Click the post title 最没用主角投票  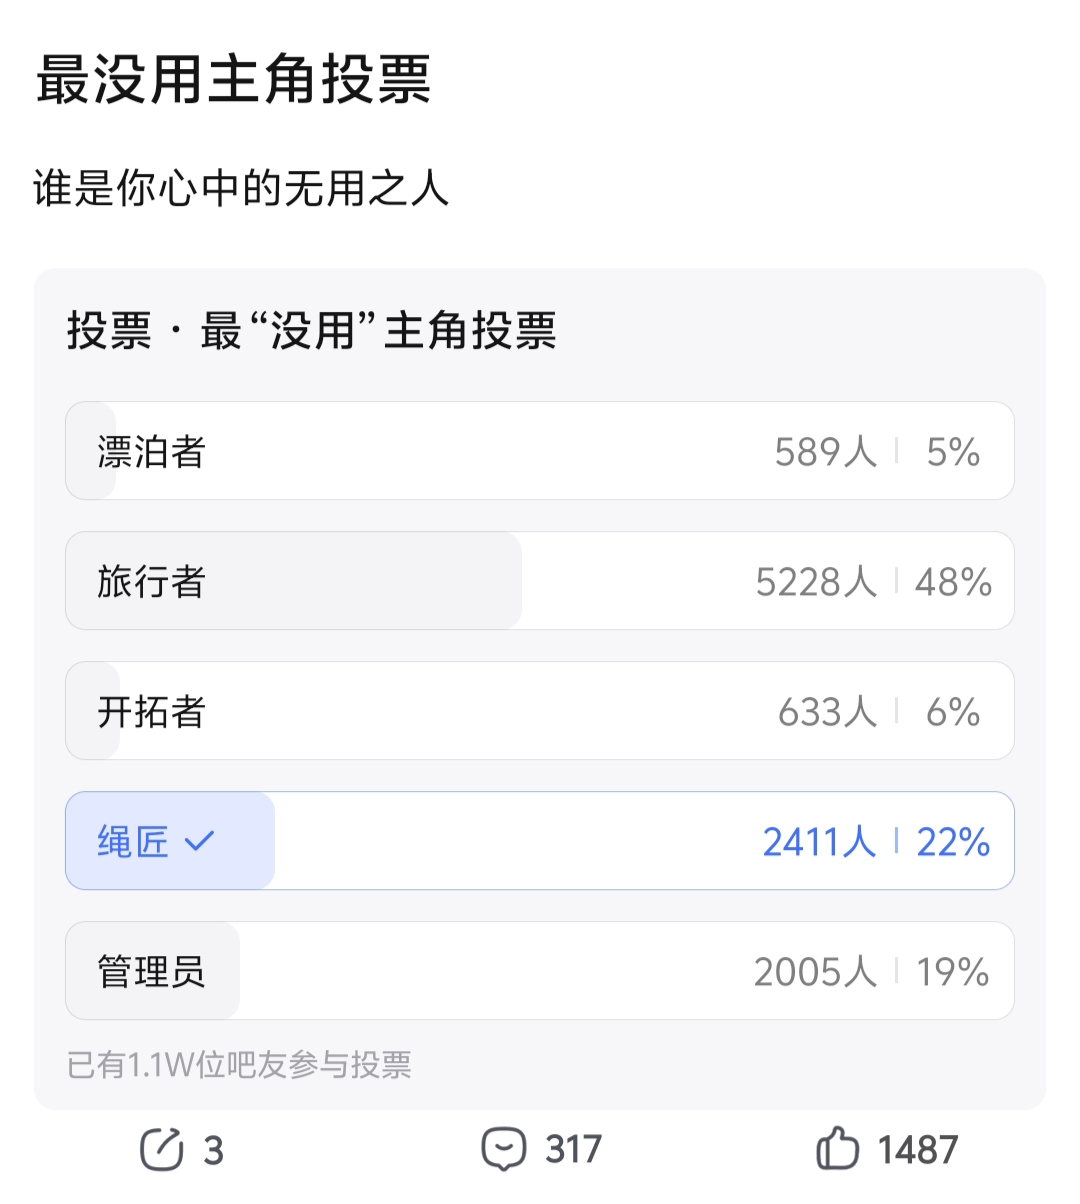[x=233, y=79]
